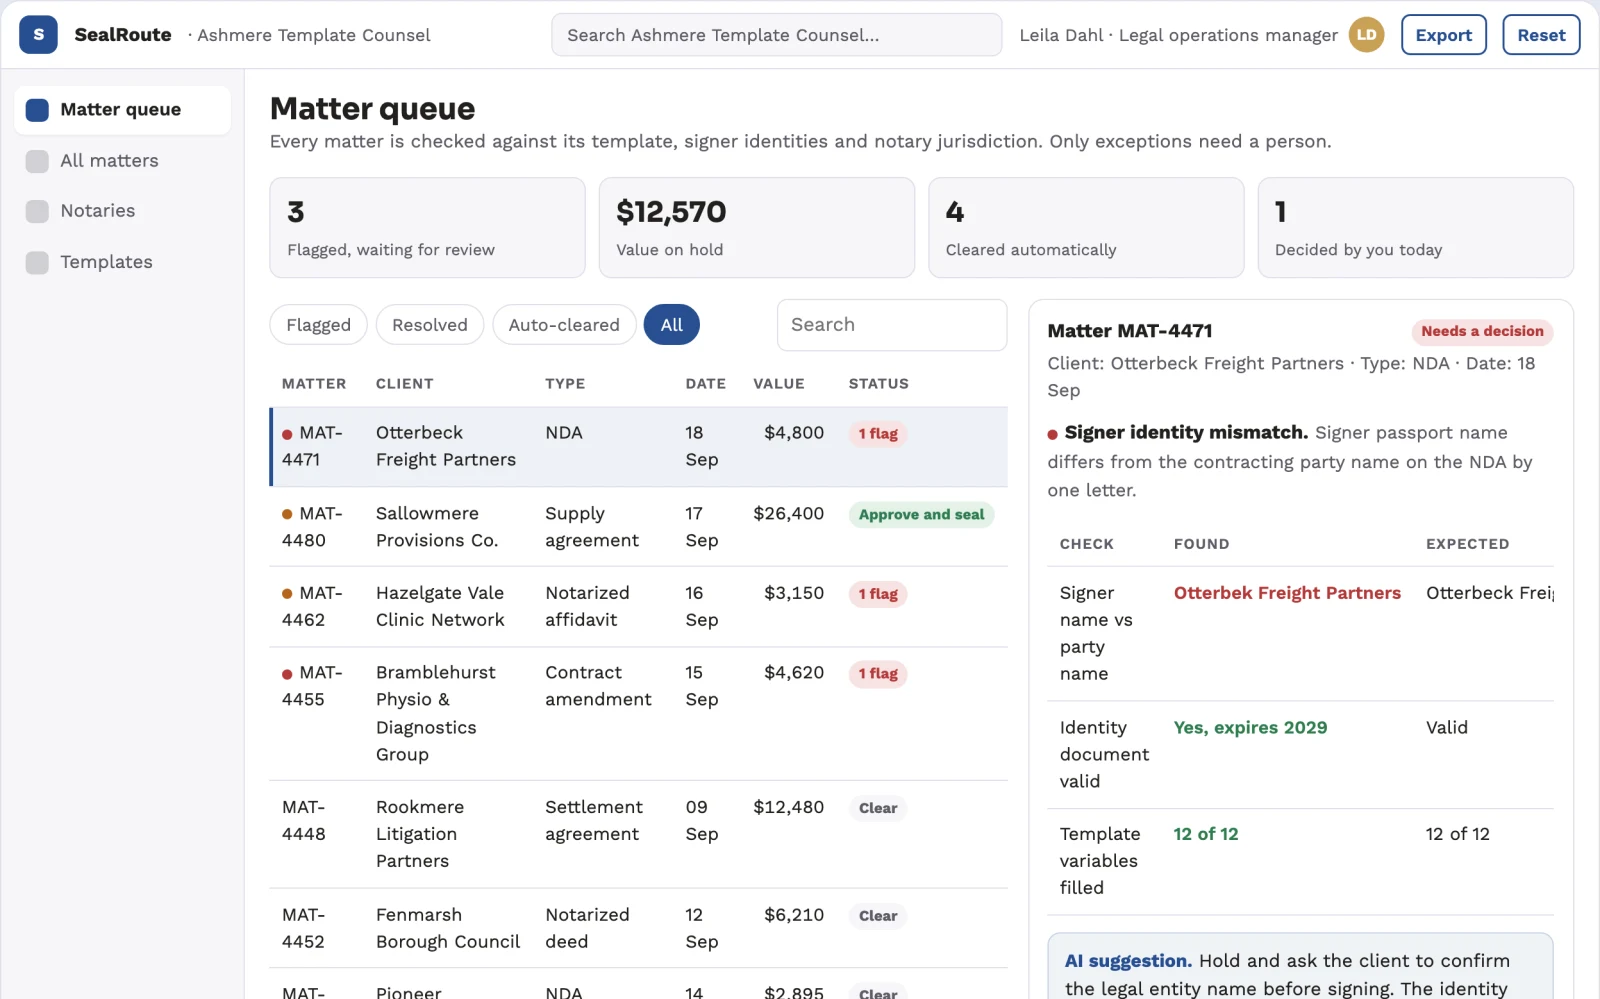This screenshot has width=1600, height=999.
Task: Click the 1 flag badge for MAT-4462
Action: click(x=878, y=594)
